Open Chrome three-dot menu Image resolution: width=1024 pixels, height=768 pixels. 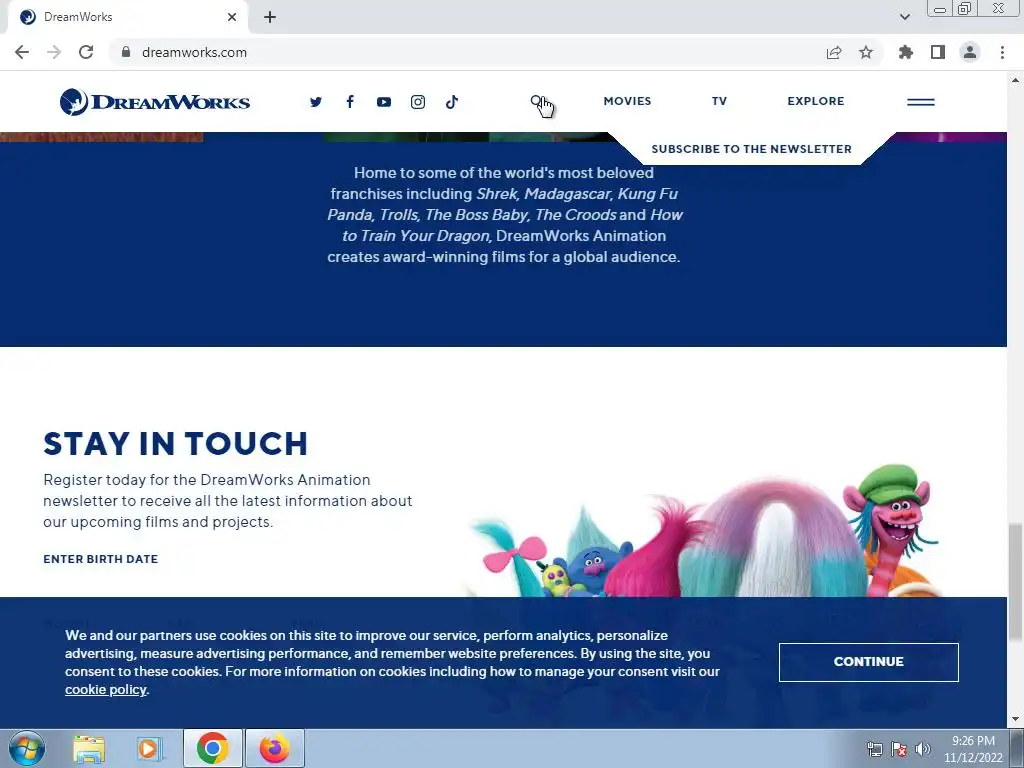[x=1002, y=52]
